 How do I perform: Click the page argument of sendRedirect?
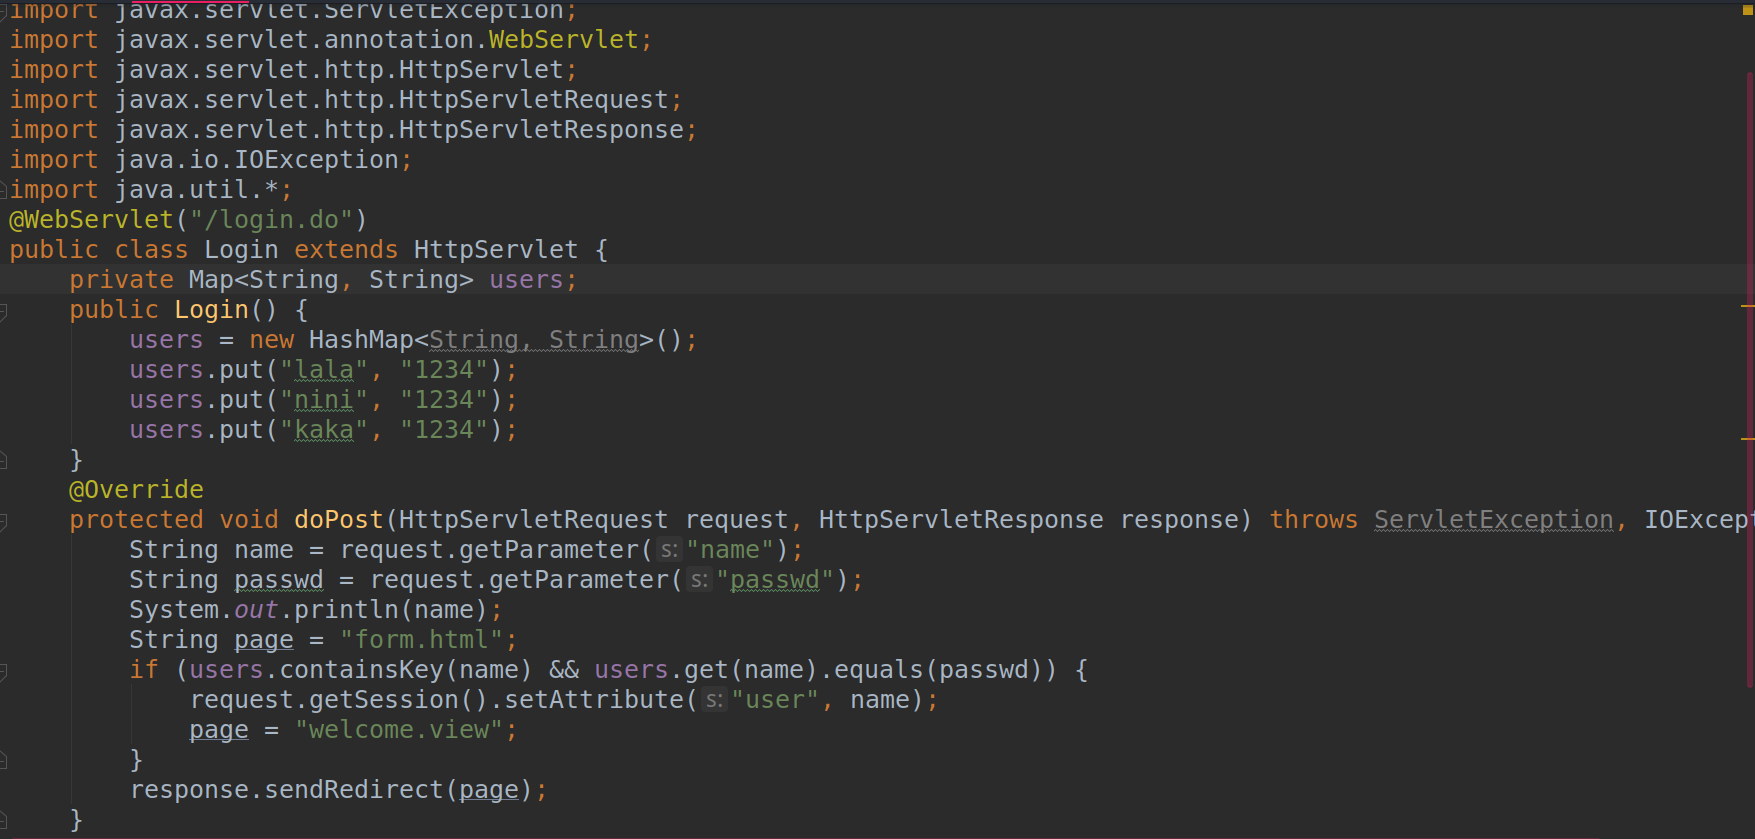(489, 790)
